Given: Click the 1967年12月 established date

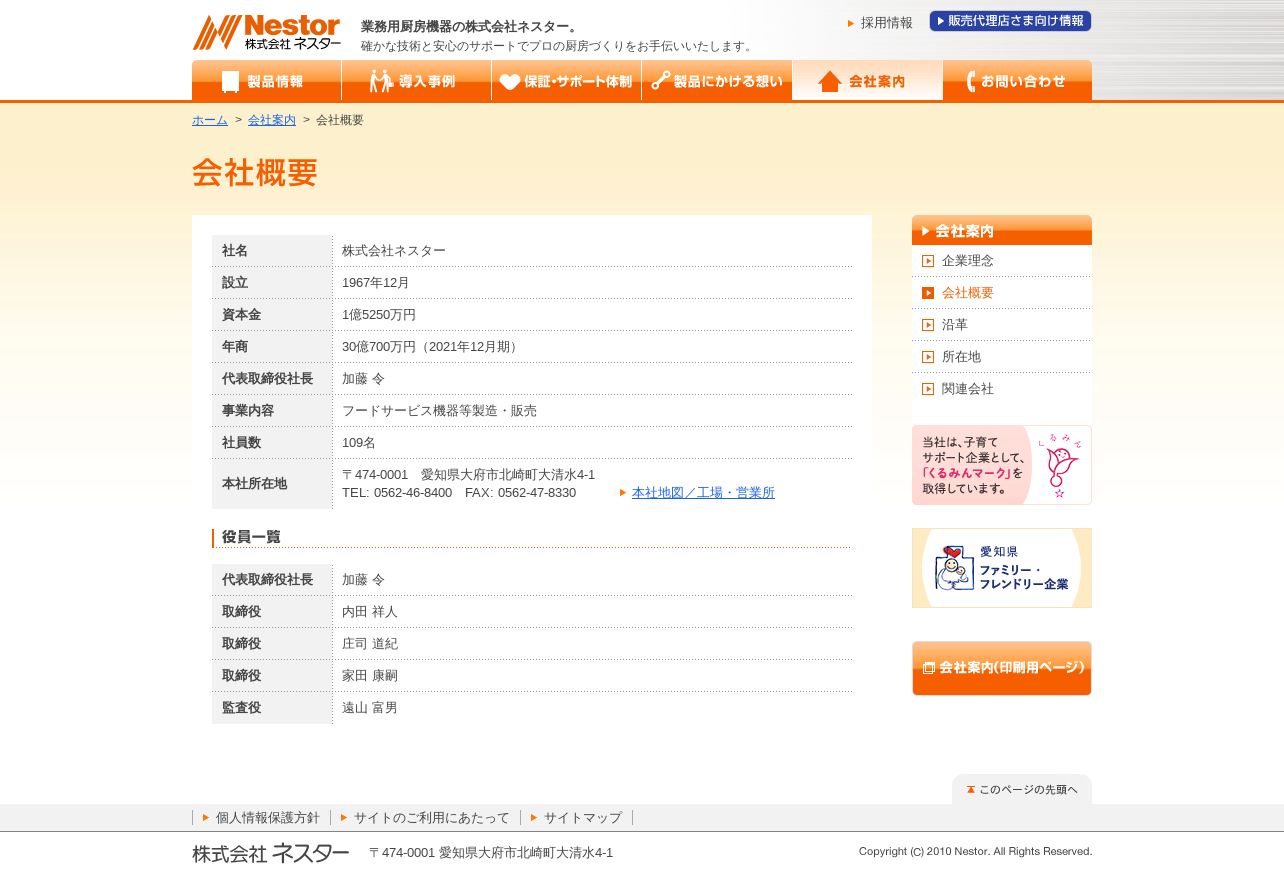Looking at the screenshot, I should coord(376,283).
